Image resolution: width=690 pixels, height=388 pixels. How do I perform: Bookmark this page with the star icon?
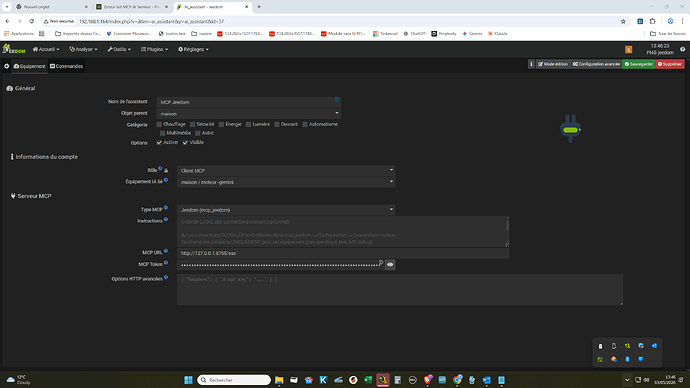623,21
